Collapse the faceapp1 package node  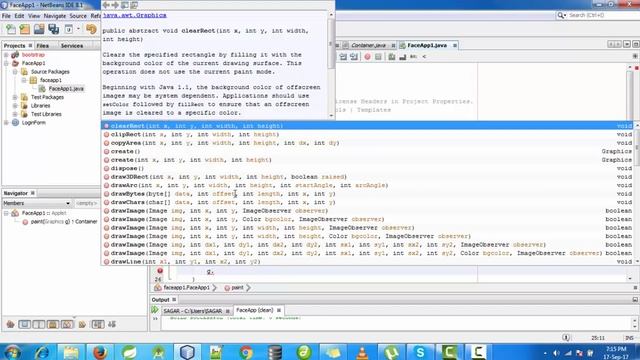(x=24, y=80)
